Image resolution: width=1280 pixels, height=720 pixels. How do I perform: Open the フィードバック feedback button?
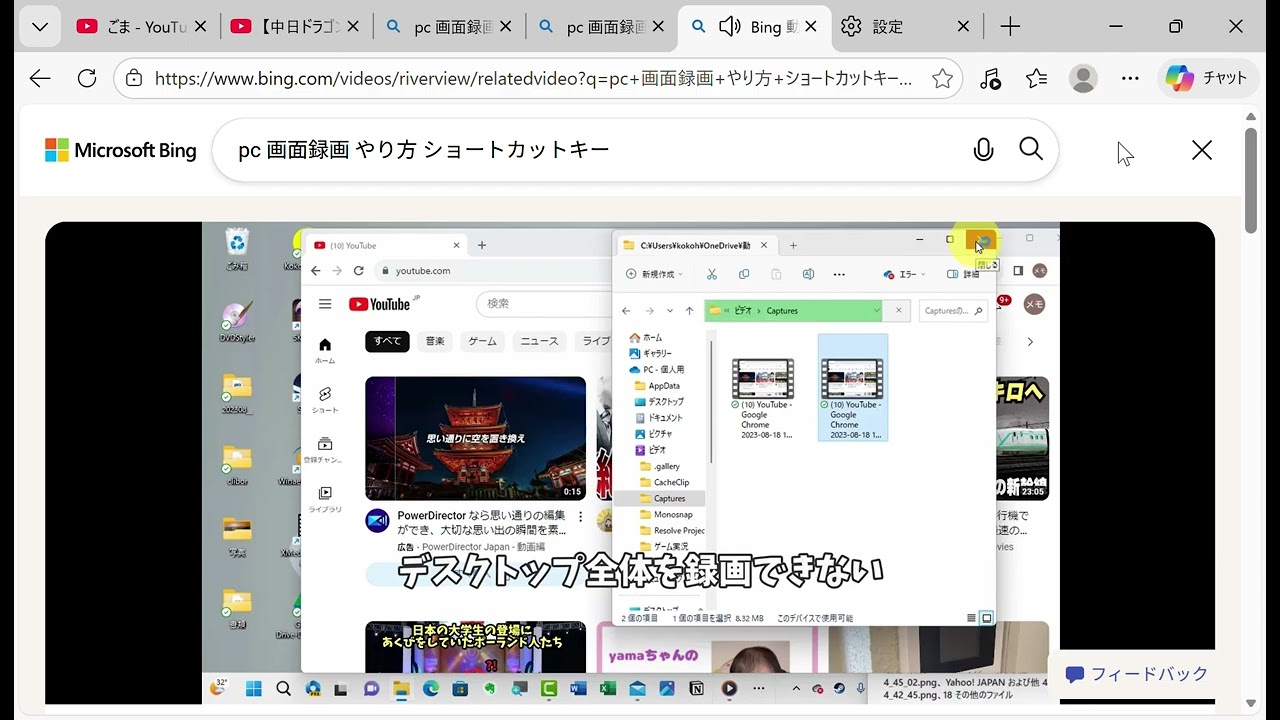pyautogui.click(x=1137, y=674)
